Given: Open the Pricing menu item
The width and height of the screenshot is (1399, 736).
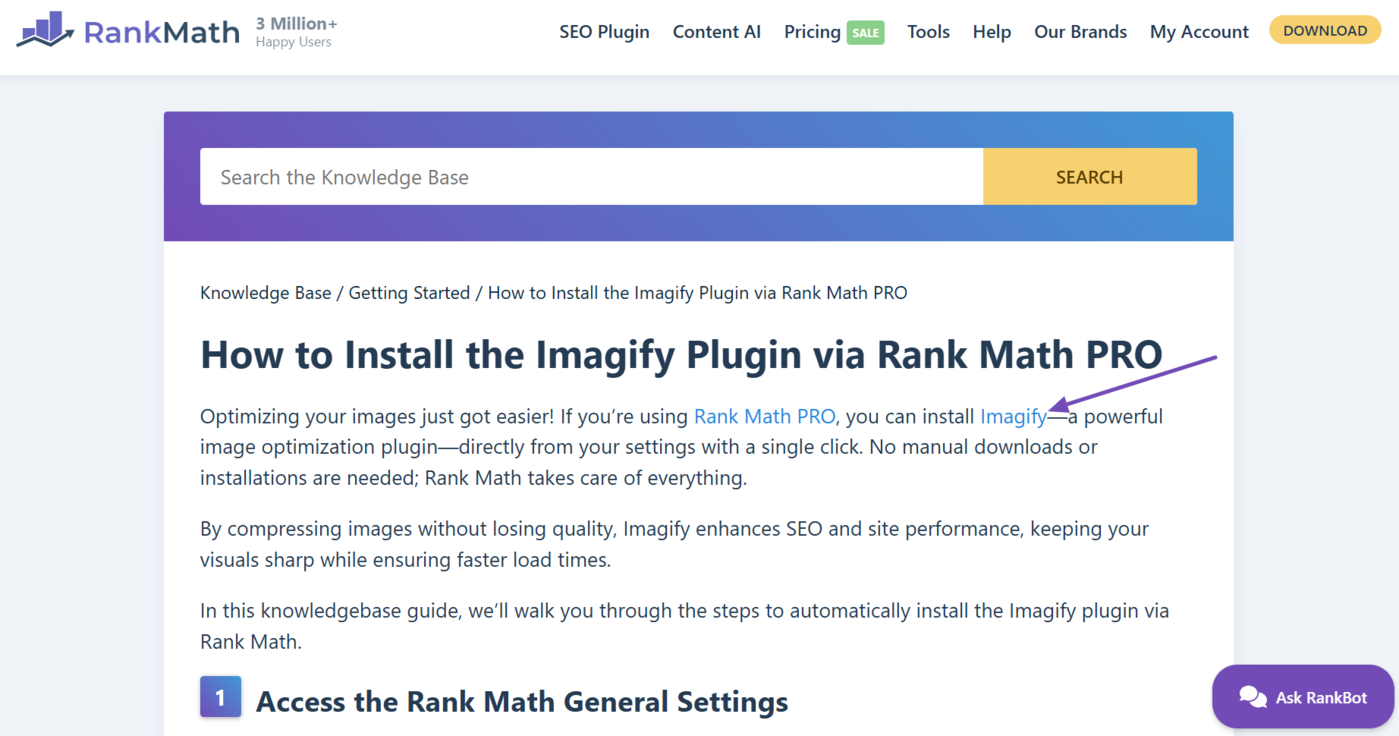Looking at the screenshot, I should click(812, 32).
